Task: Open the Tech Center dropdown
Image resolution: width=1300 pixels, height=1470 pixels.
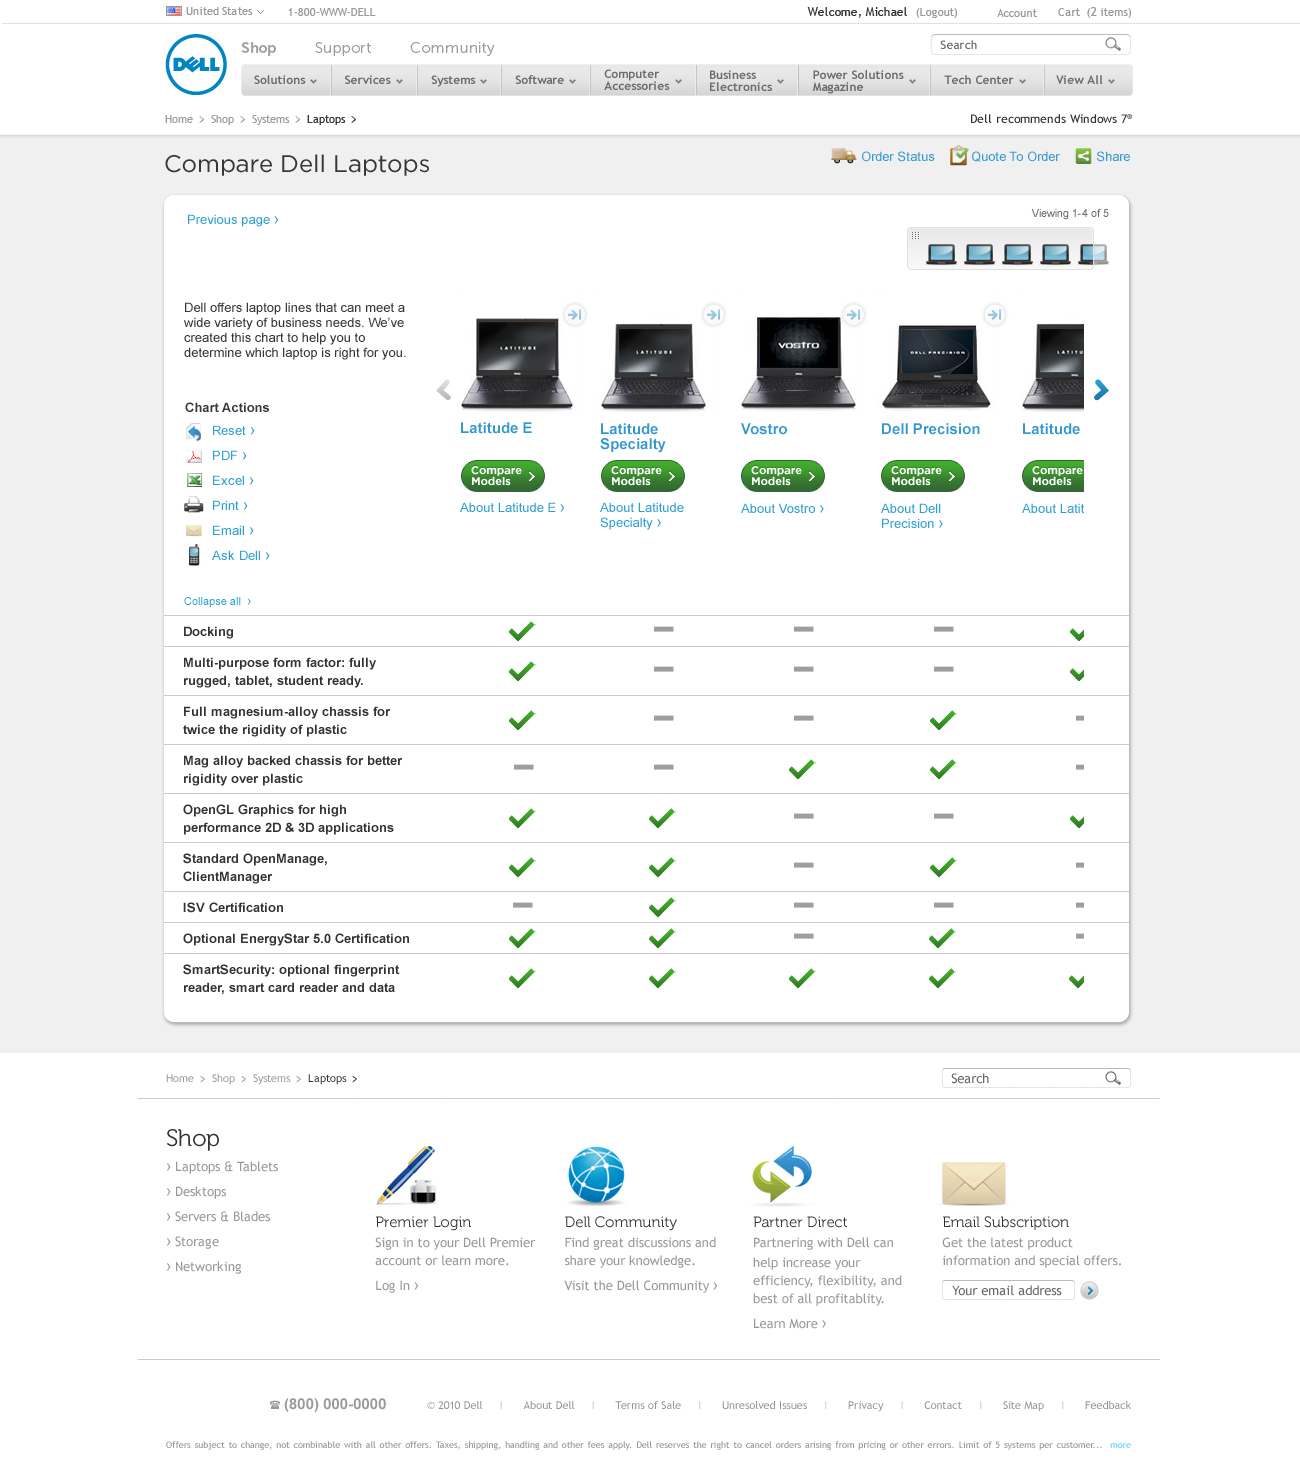Action: point(985,80)
